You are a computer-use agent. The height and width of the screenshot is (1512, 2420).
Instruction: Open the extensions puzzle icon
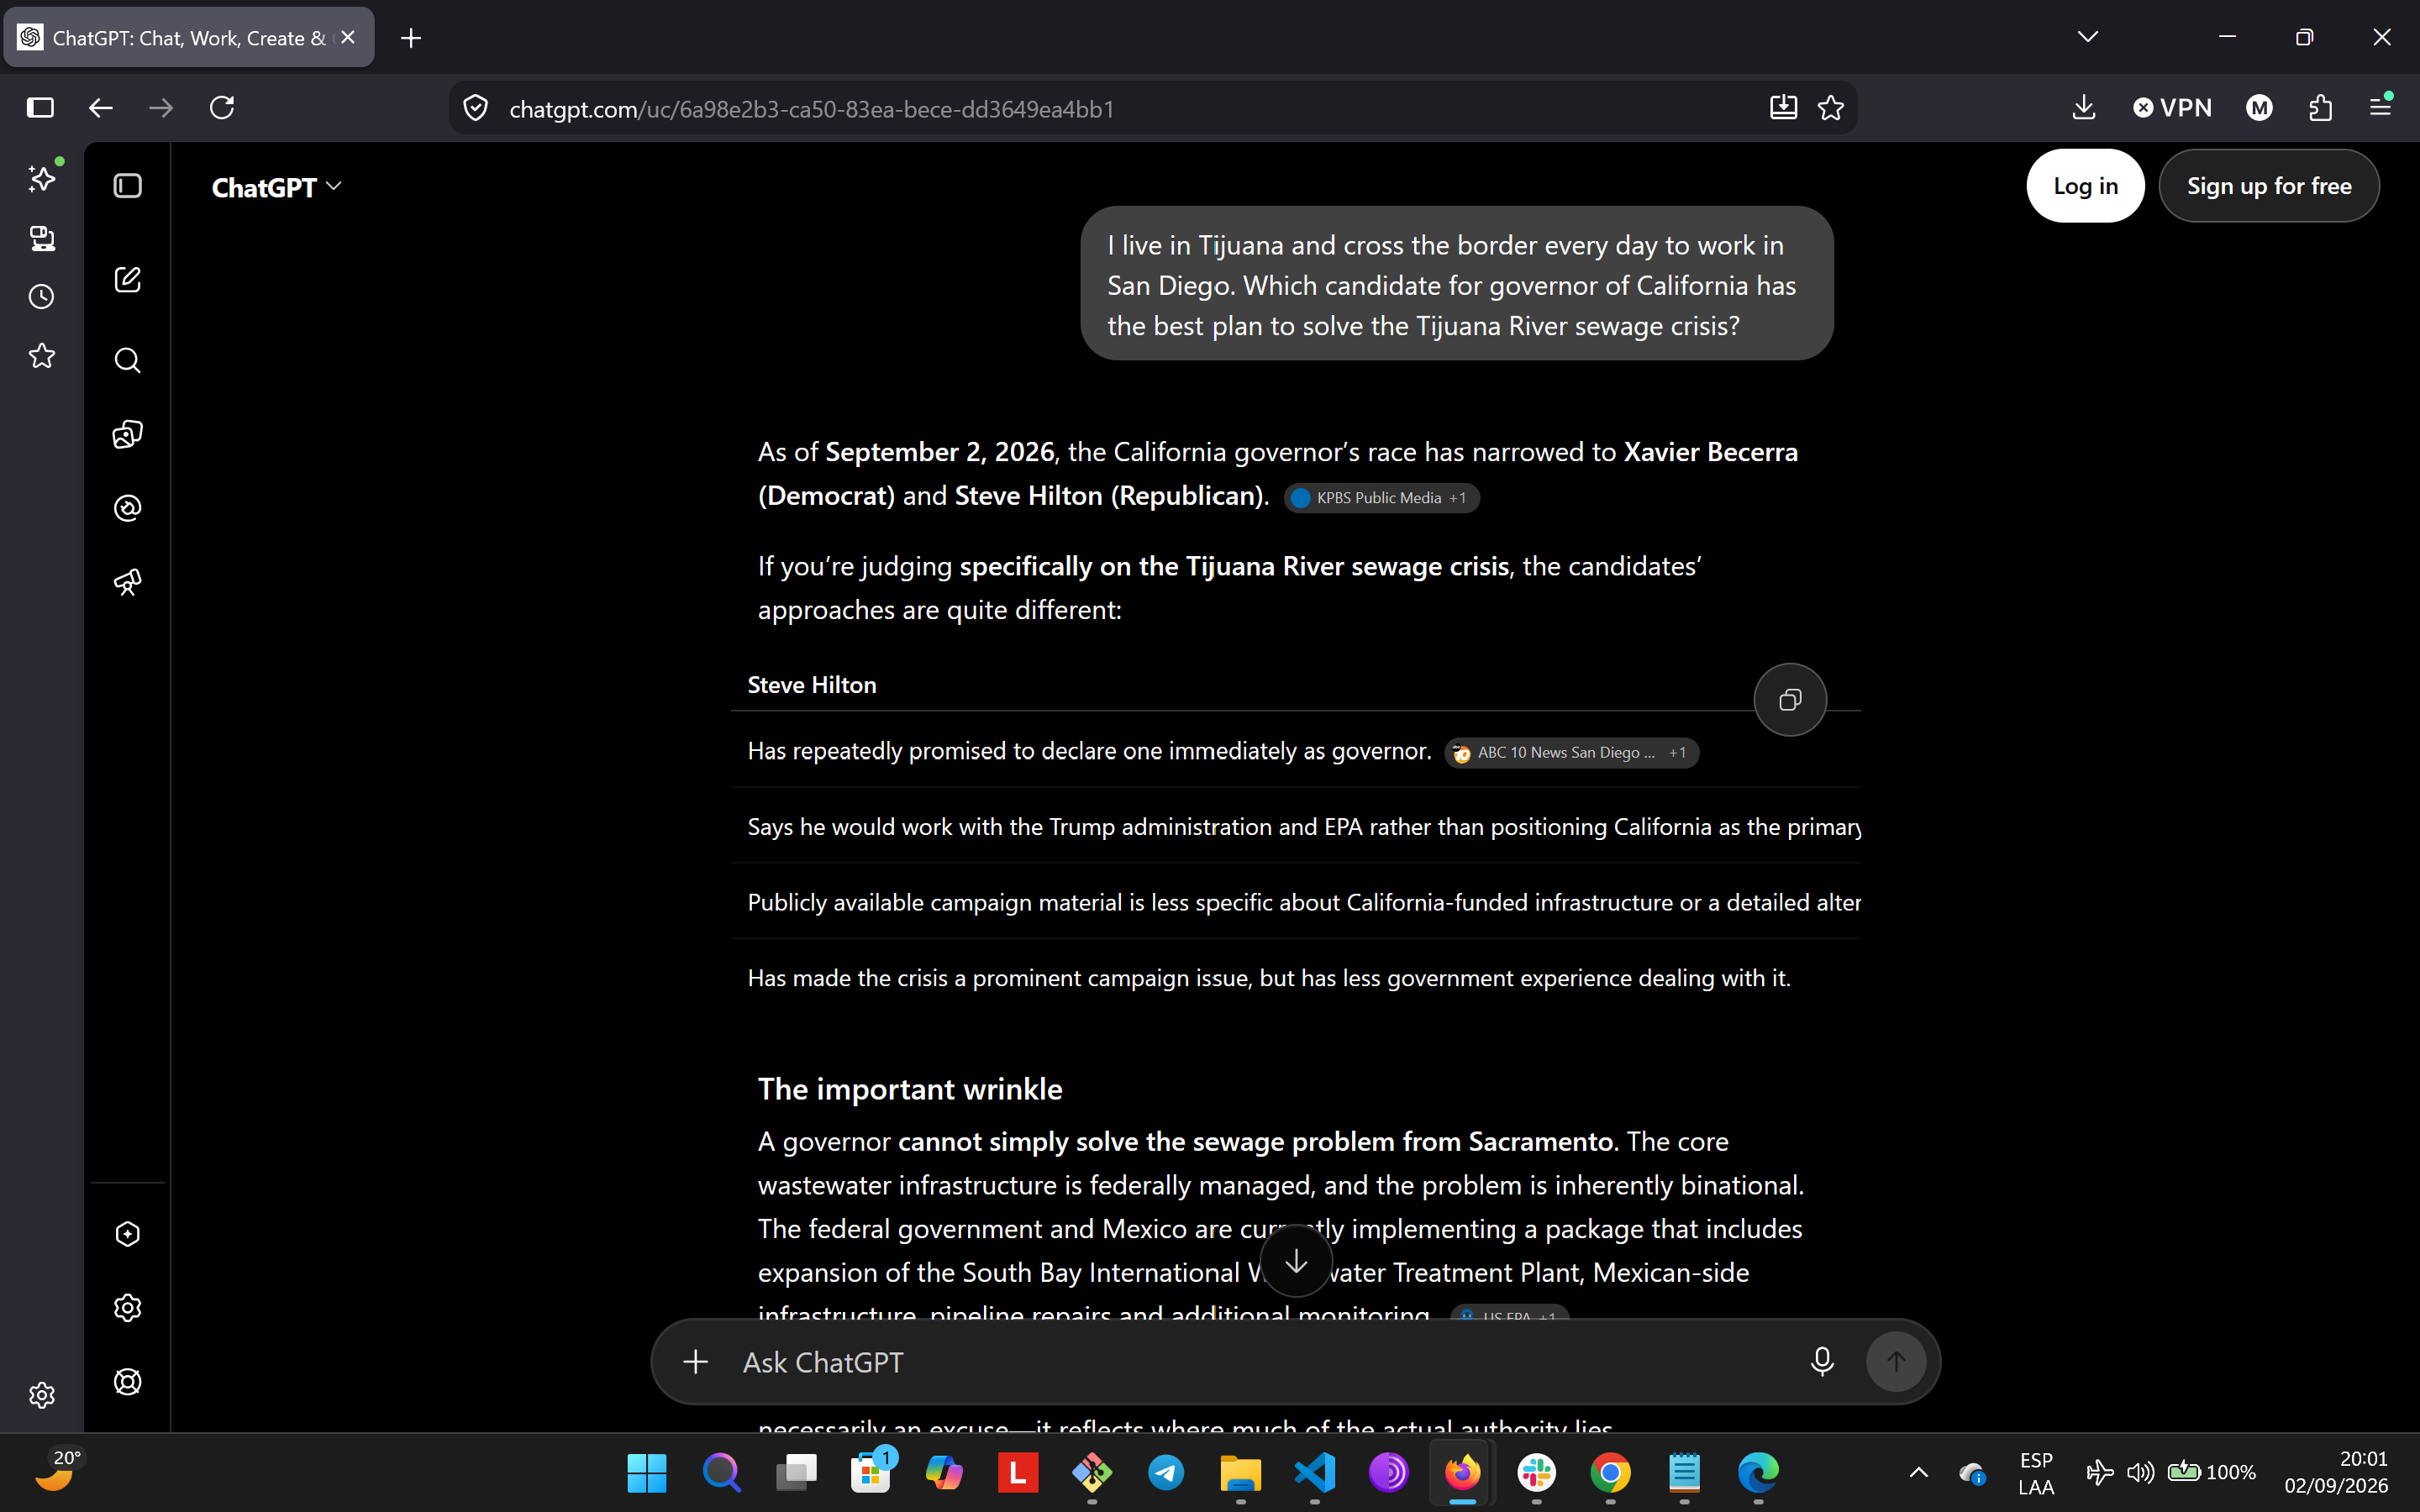[2321, 108]
